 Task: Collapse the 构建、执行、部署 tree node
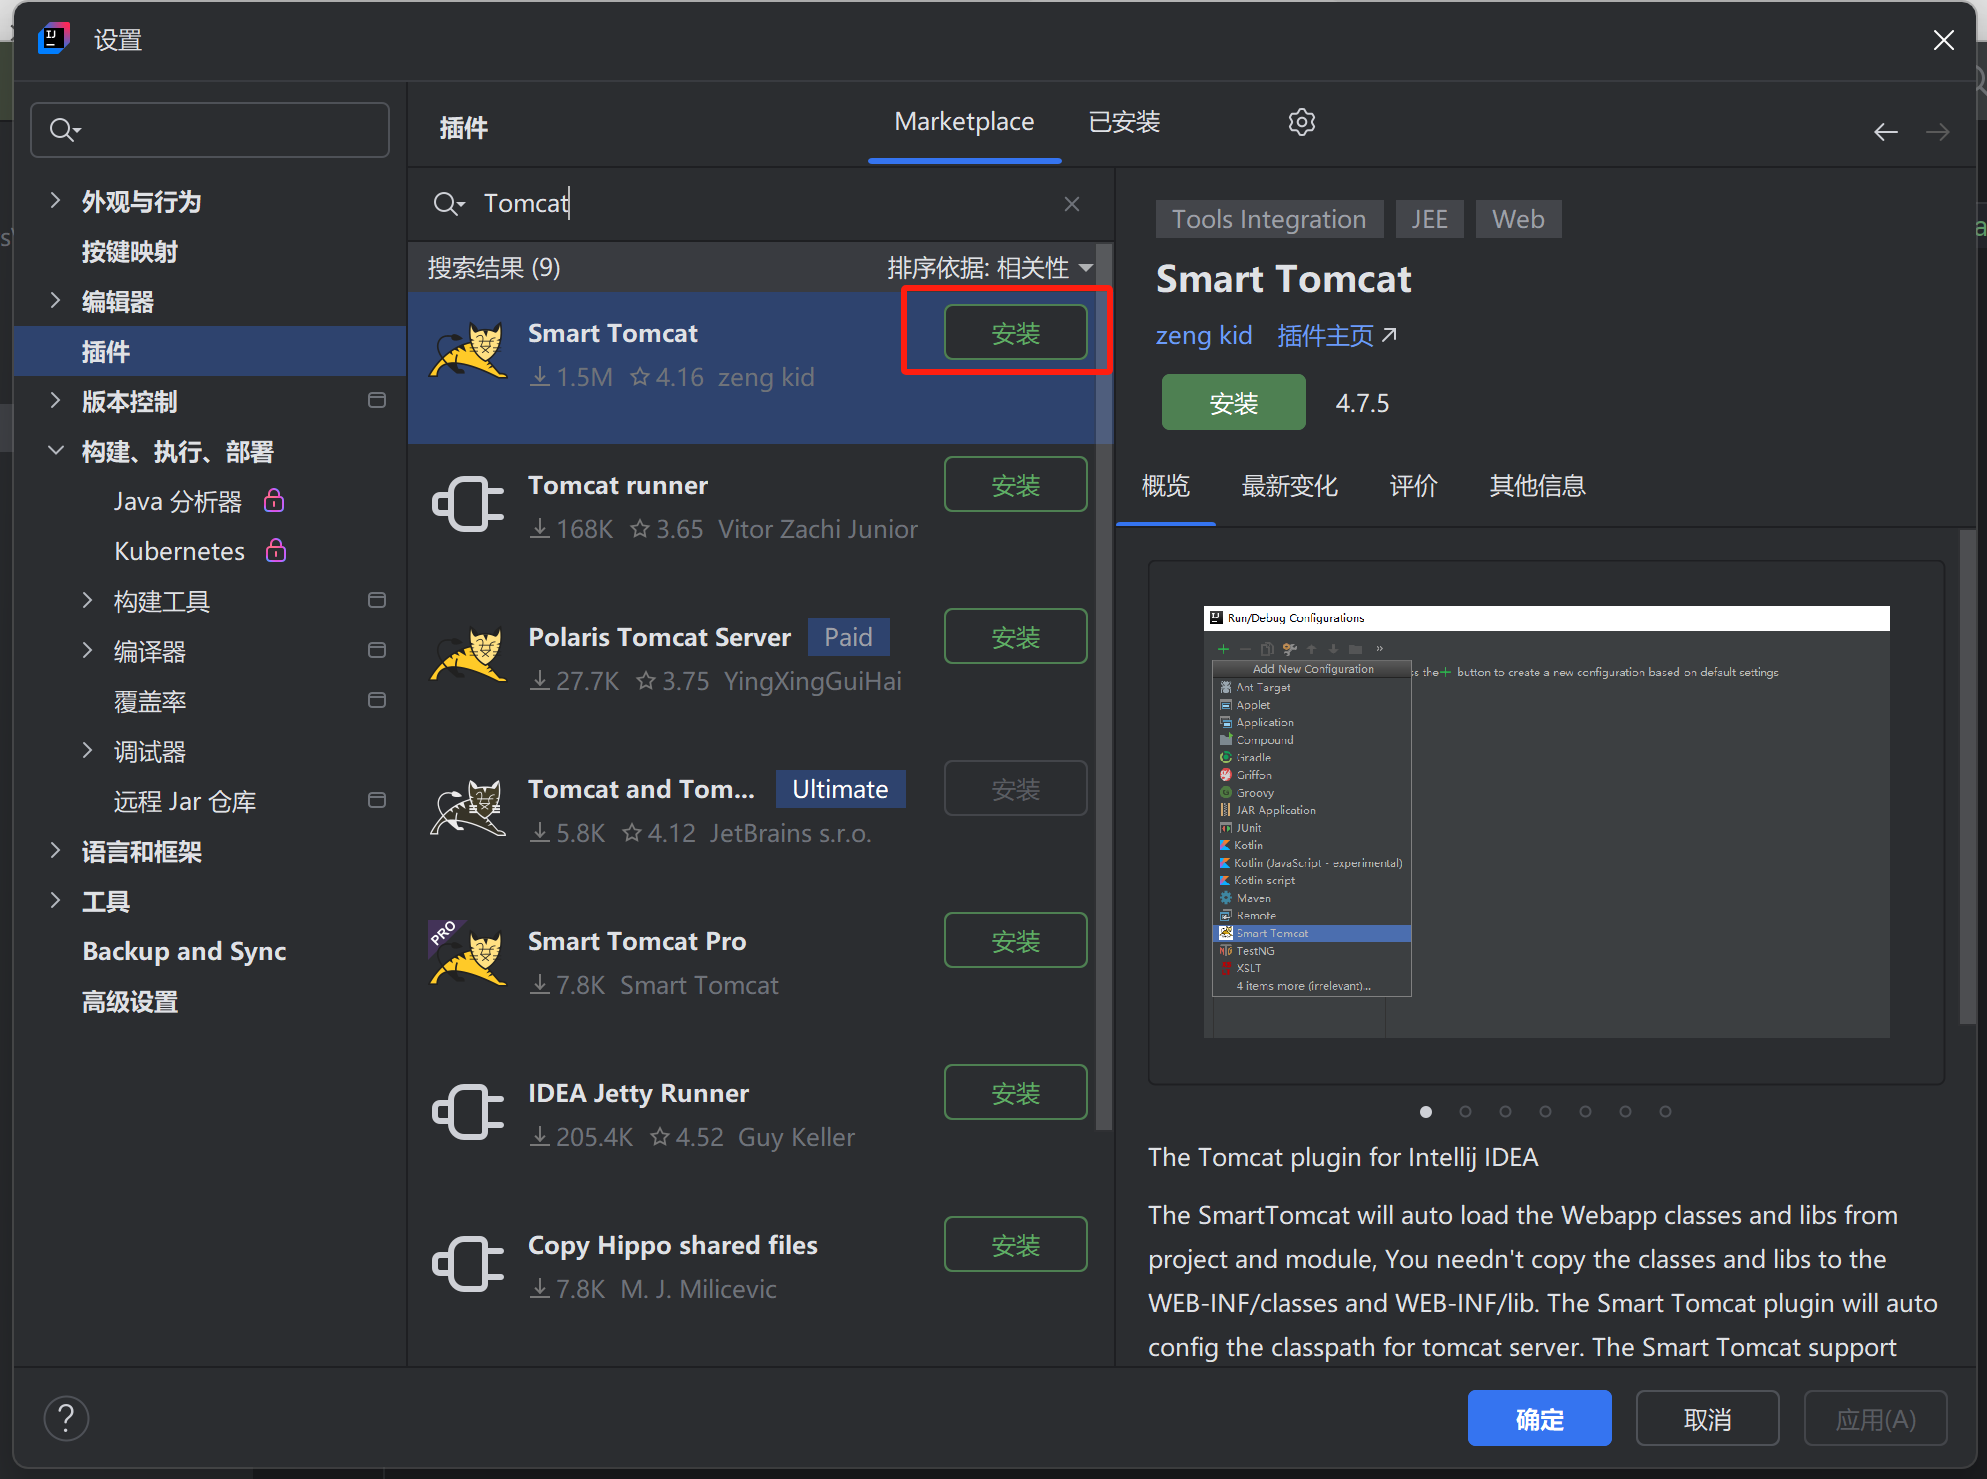point(56,451)
